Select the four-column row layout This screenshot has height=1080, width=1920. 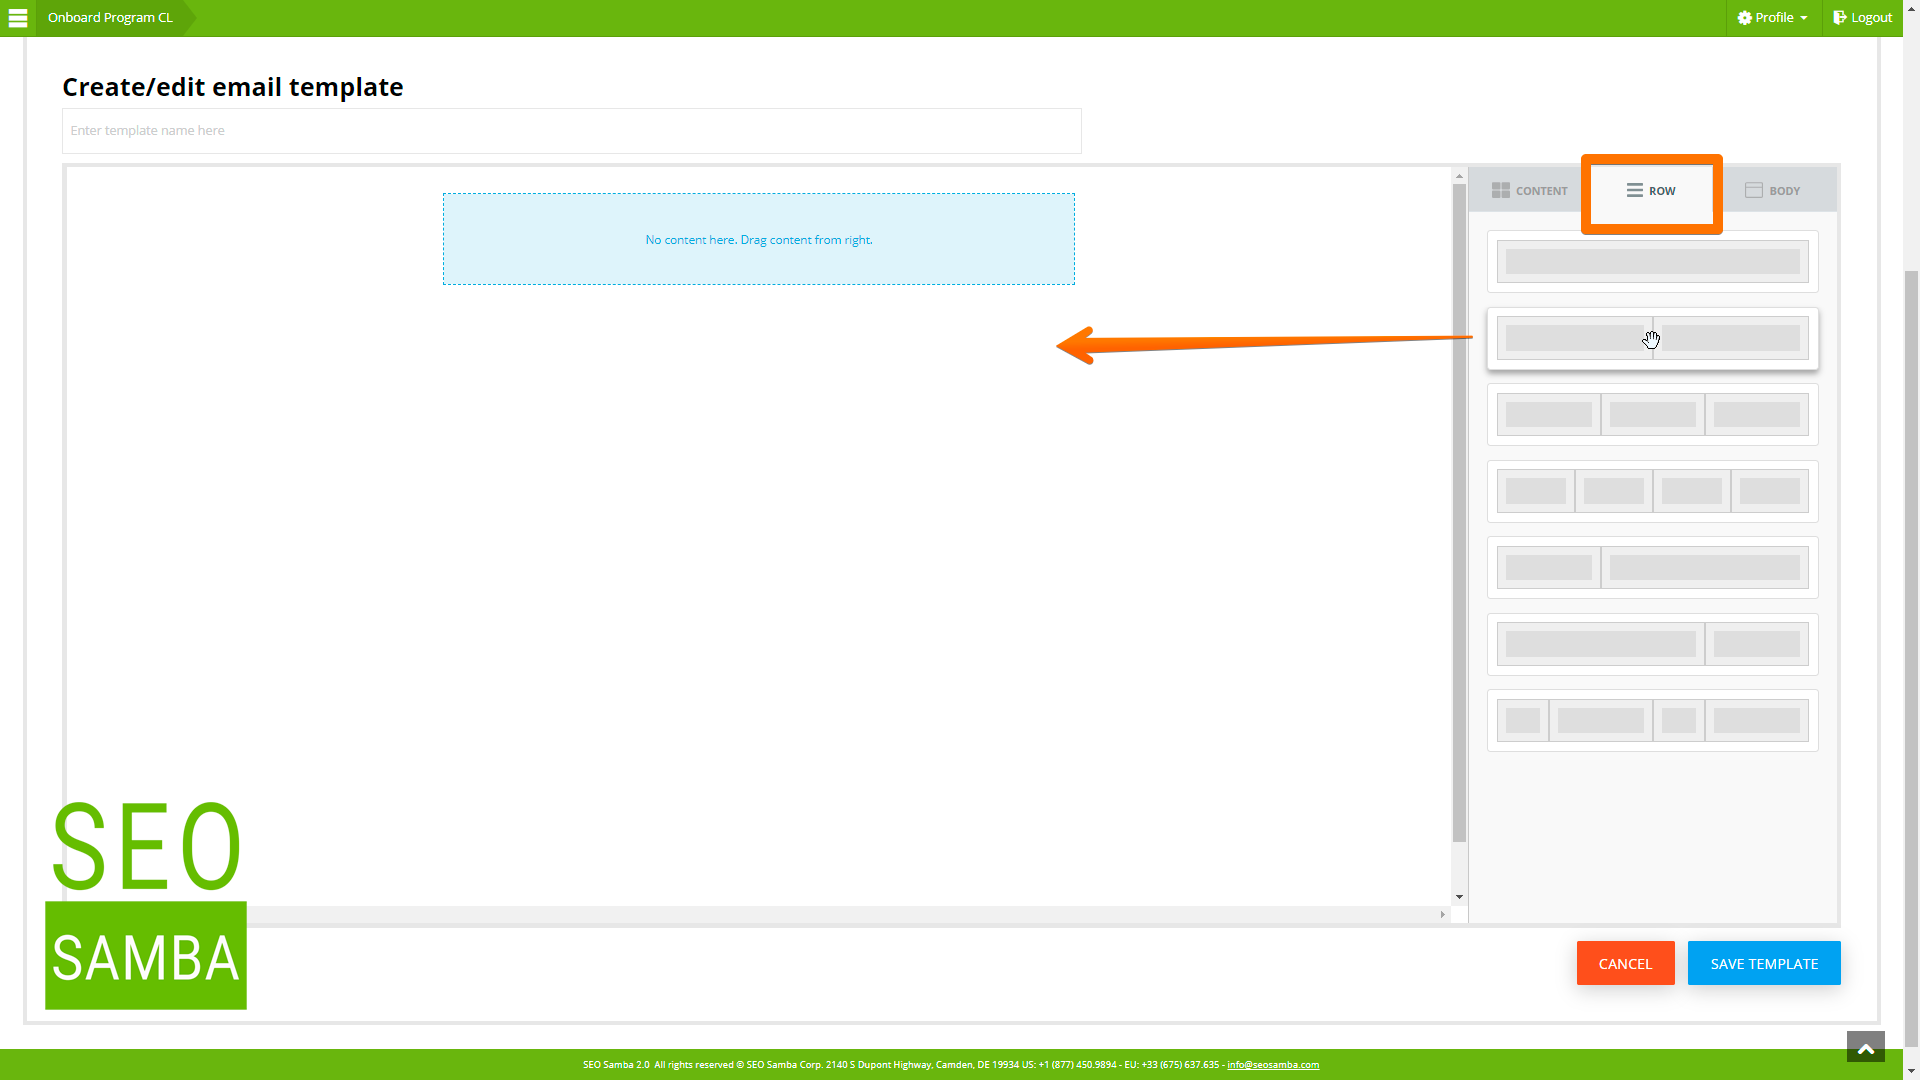click(x=1652, y=491)
